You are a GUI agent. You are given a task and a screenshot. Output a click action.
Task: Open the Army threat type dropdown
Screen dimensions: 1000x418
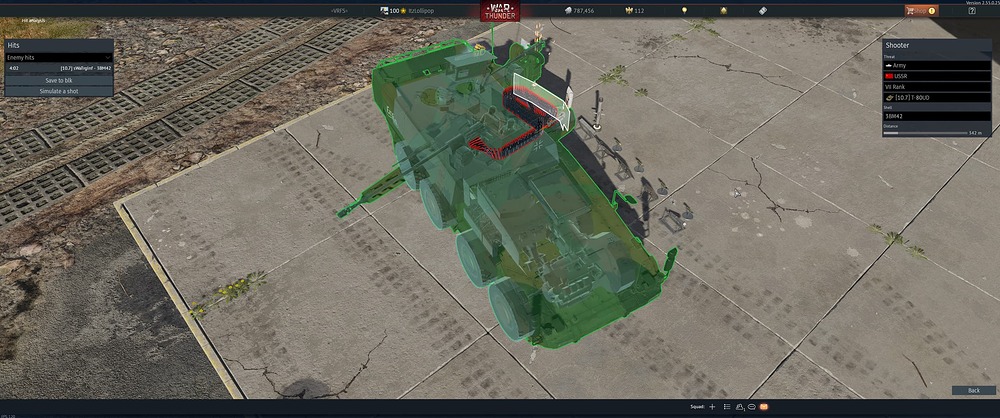click(x=936, y=65)
